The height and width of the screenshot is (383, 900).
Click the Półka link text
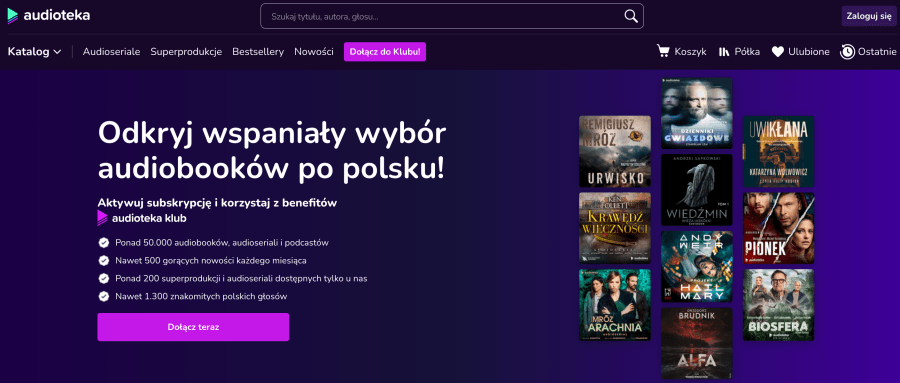tap(747, 52)
